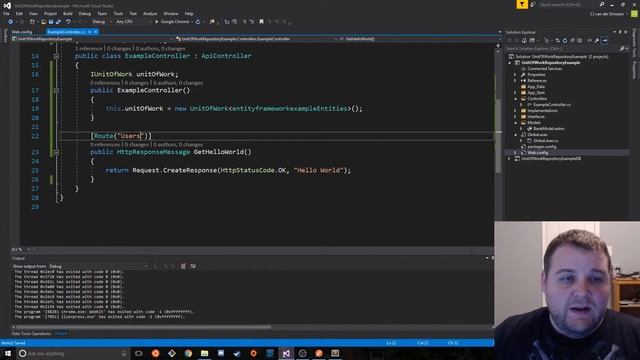Viewport: 640px width, 360px height.
Task: Select the Output tab at bottom
Action: click(60, 333)
